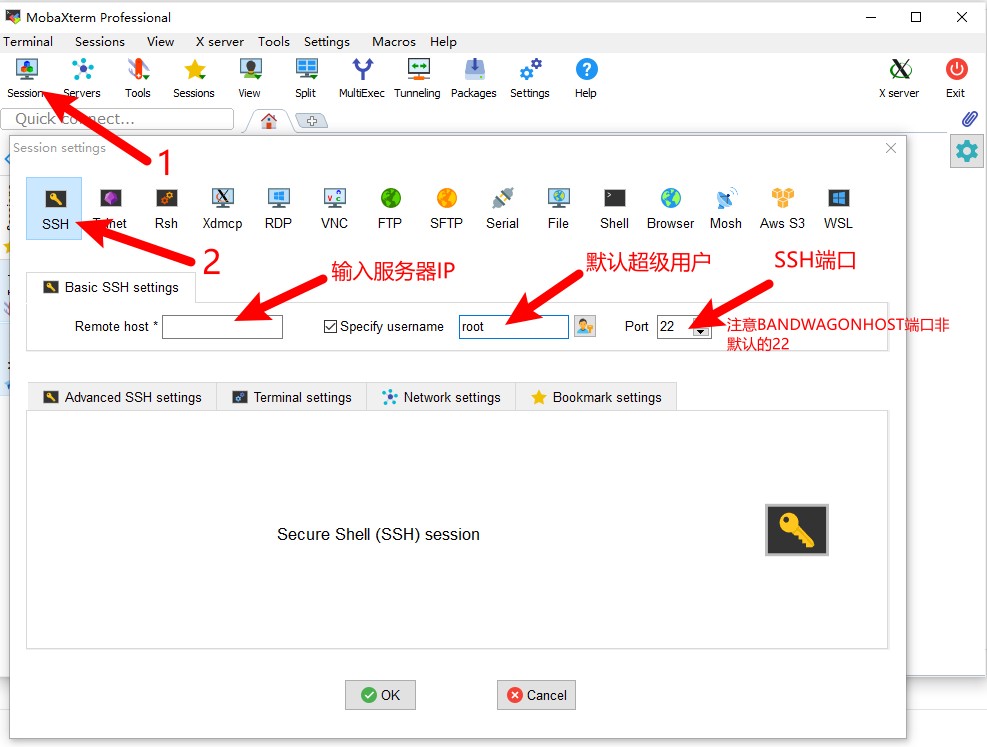Image resolution: width=987 pixels, height=747 pixels.
Task: Select the SSH session type icon
Action: point(55,208)
